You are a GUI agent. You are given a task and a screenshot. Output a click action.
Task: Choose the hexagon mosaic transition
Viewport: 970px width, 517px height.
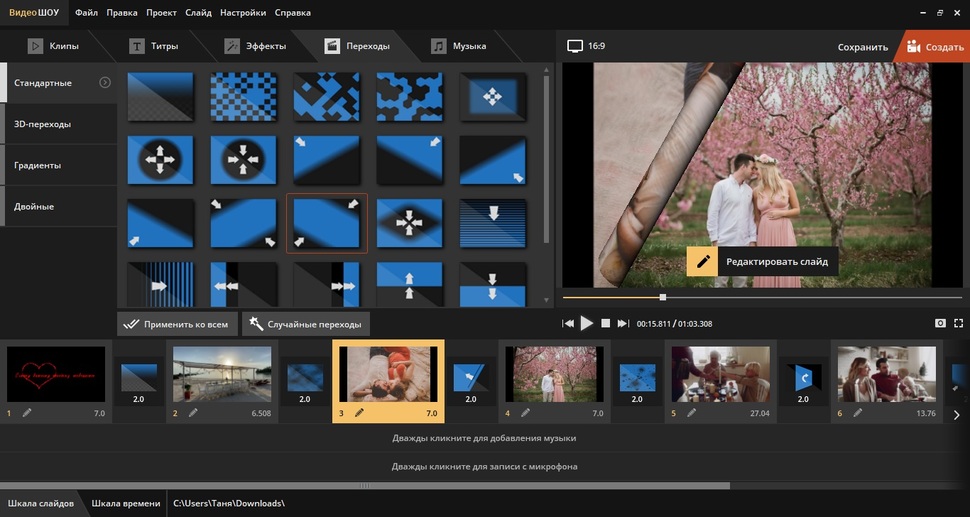(x=409, y=96)
